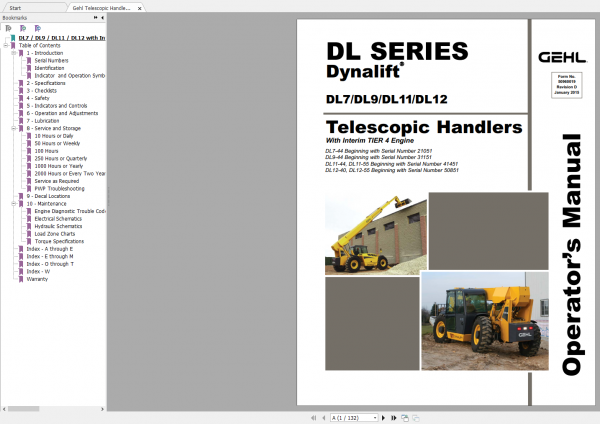Close the Gehl Telescopic Handle tab
The height and width of the screenshot is (424, 600).
point(140,8)
